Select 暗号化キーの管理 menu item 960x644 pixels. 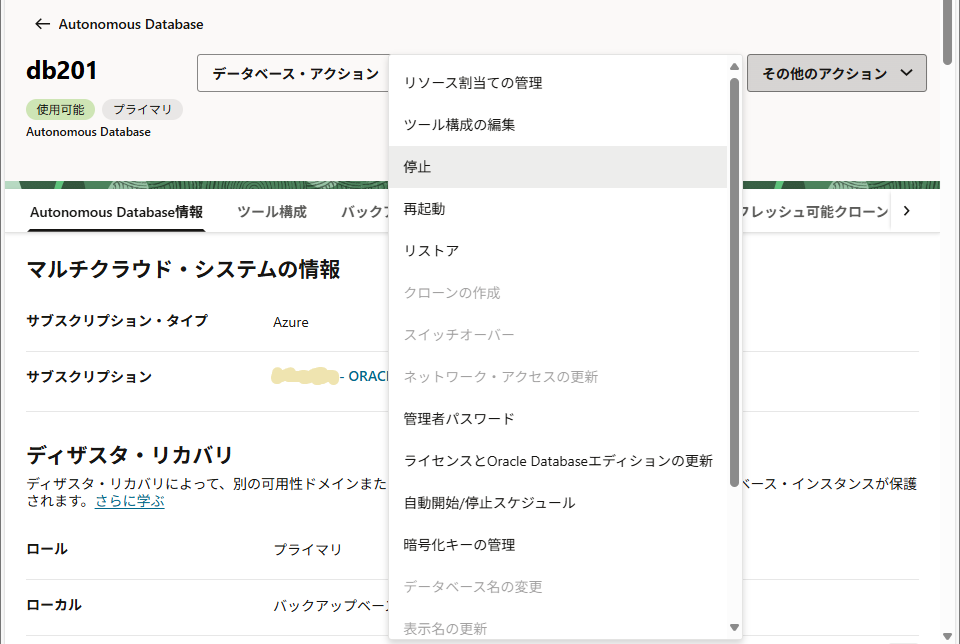[558, 545]
